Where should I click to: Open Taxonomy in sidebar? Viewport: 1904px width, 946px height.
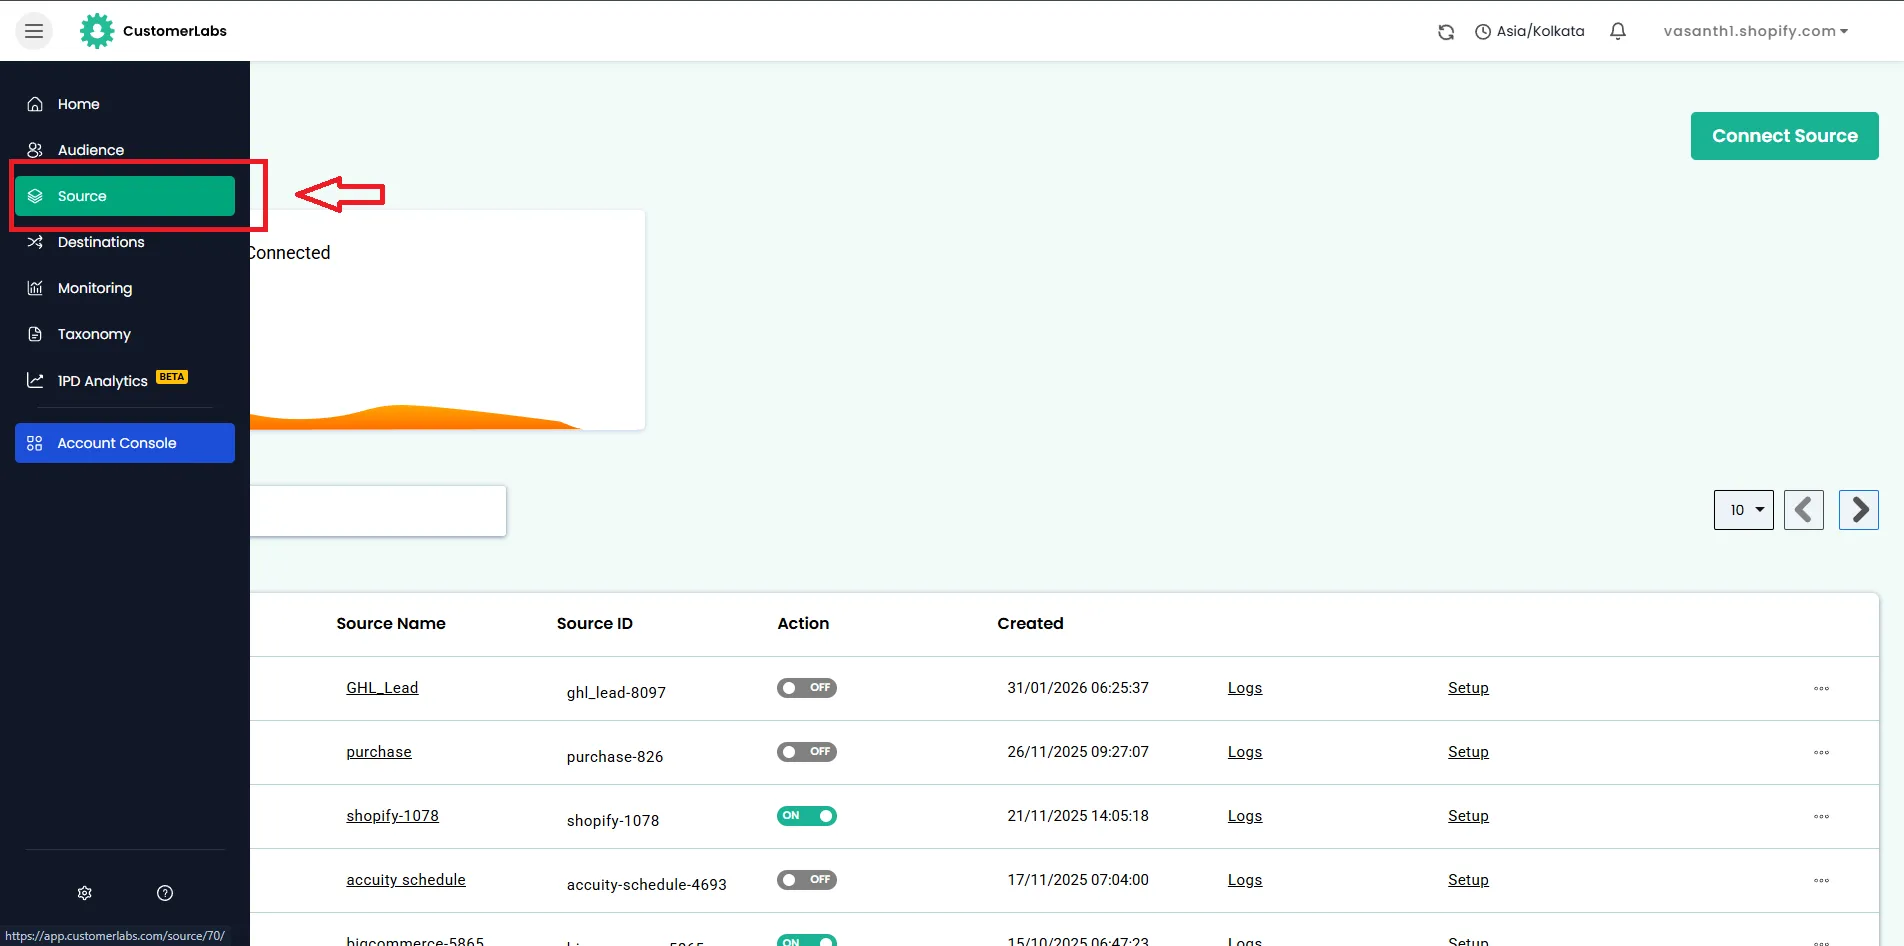pos(125,334)
